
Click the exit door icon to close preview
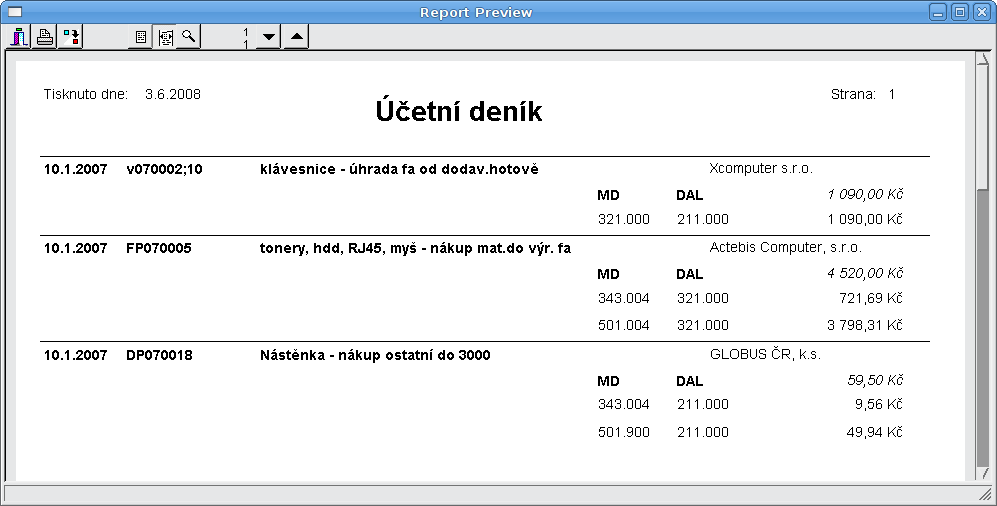tap(20, 38)
